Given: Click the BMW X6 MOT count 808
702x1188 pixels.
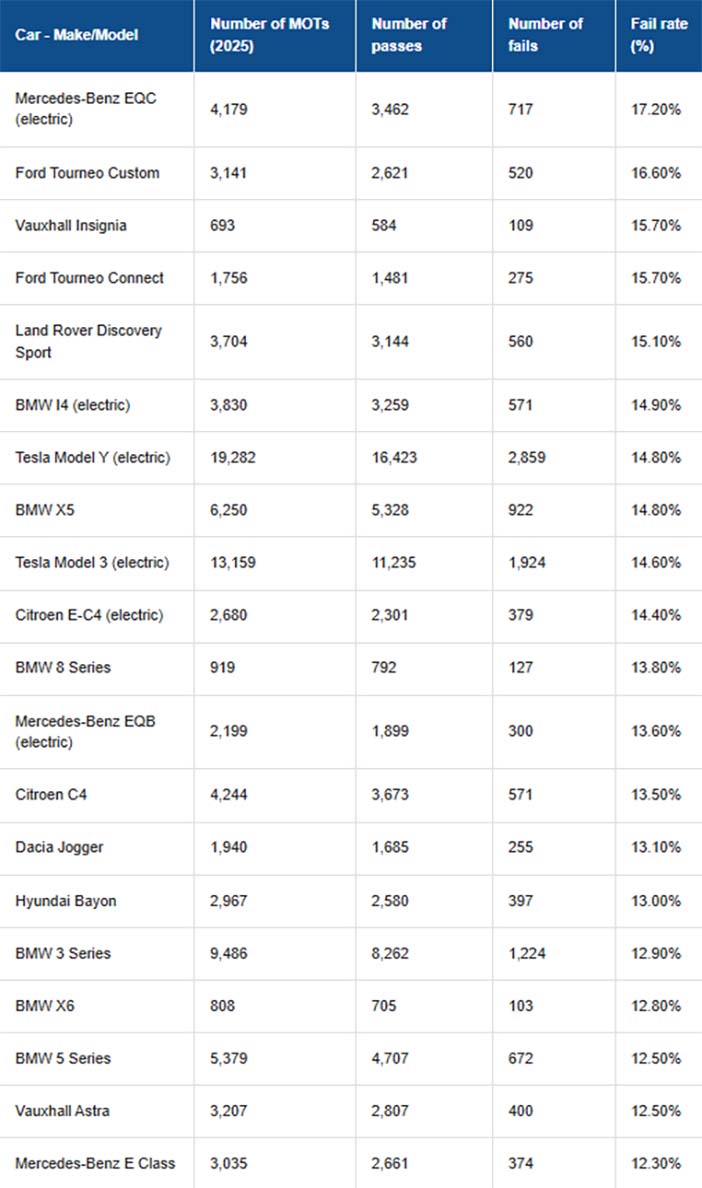Looking at the screenshot, I should [222, 1006].
